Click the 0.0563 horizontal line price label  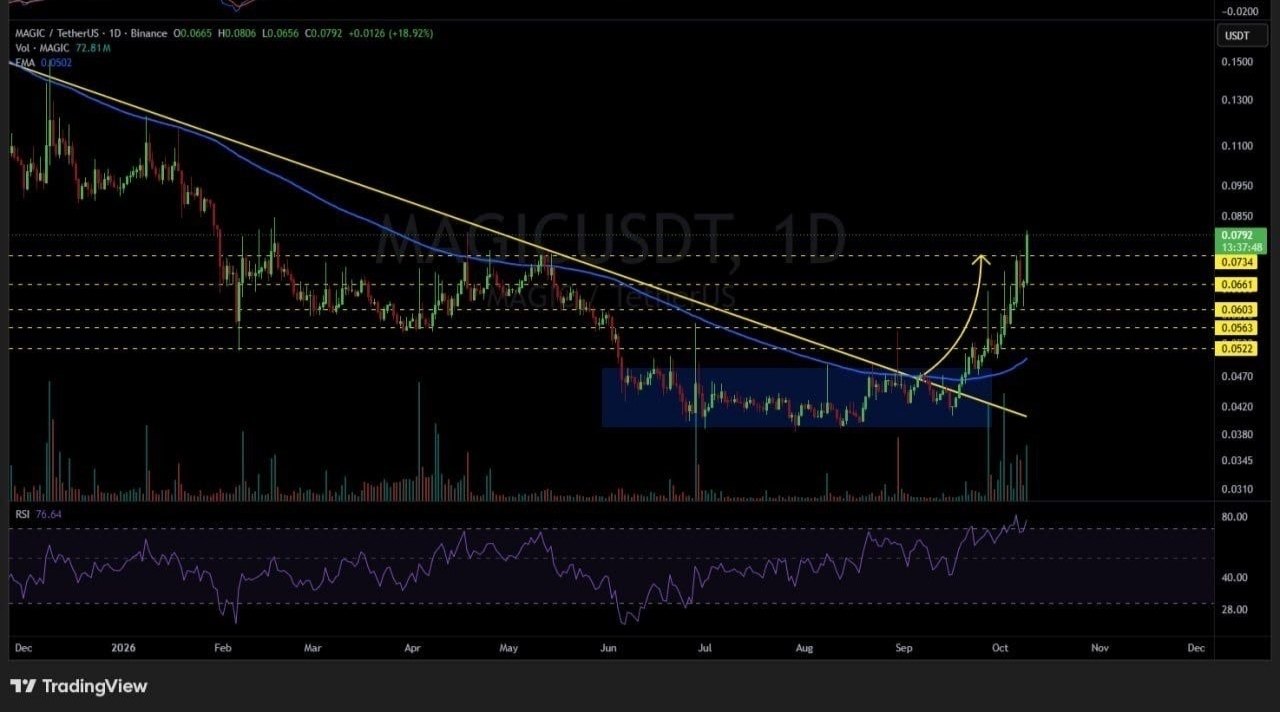click(x=1236, y=327)
